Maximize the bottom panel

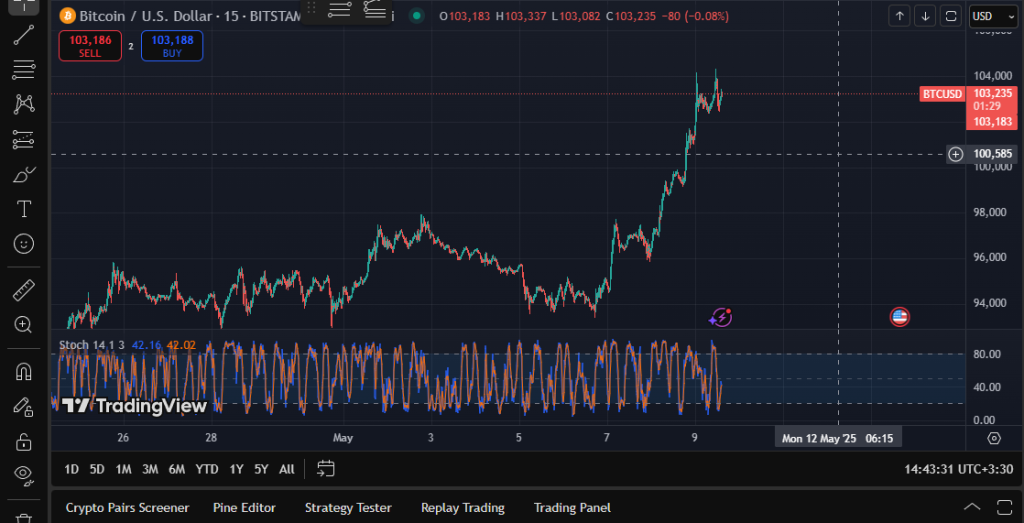[x=1004, y=507]
